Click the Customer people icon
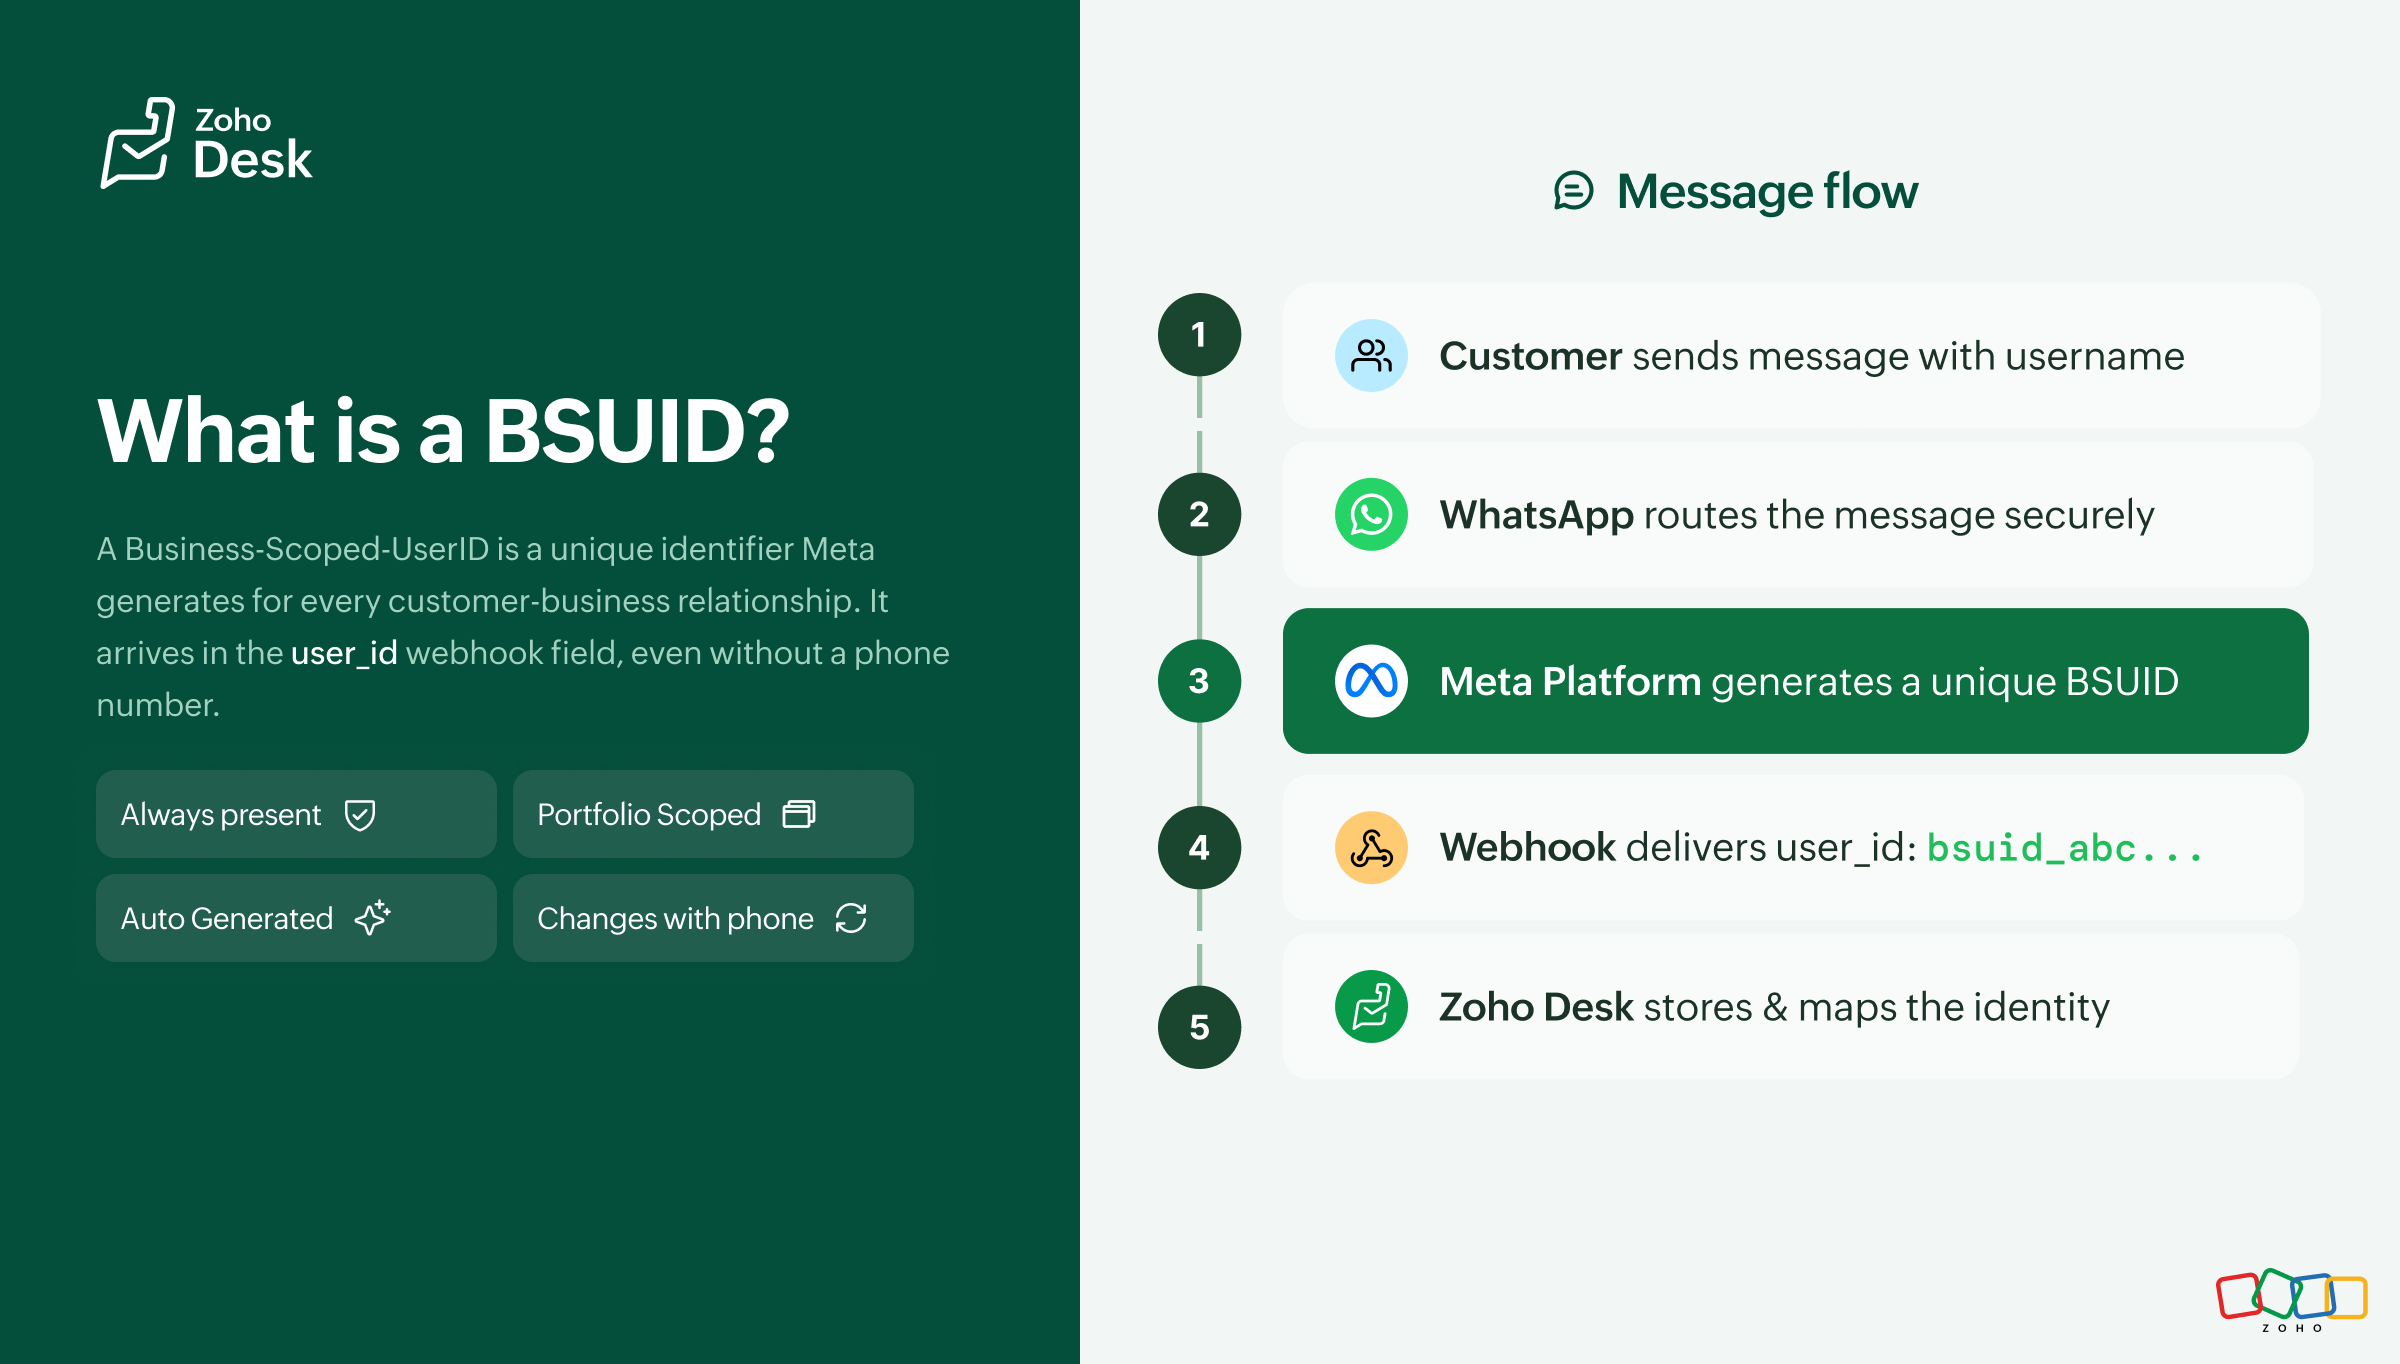The height and width of the screenshot is (1364, 2400). click(1371, 355)
